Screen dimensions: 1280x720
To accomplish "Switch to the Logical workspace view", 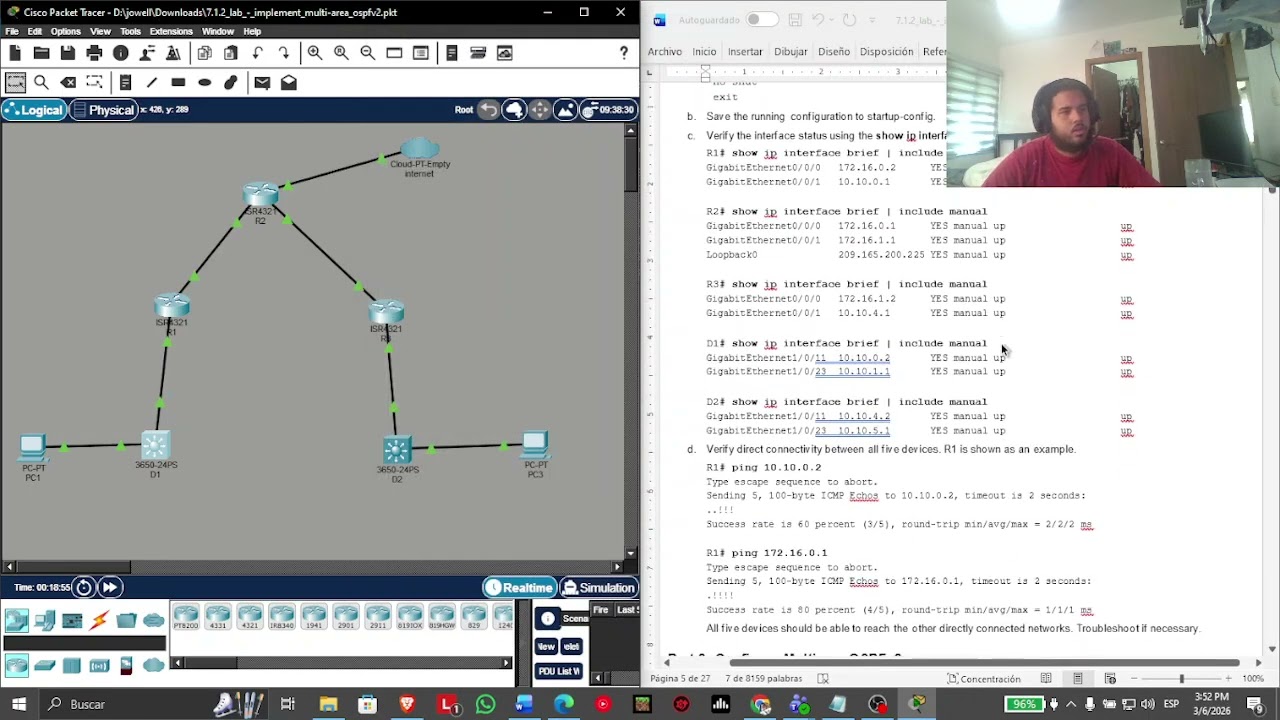I will (x=34, y=110).
